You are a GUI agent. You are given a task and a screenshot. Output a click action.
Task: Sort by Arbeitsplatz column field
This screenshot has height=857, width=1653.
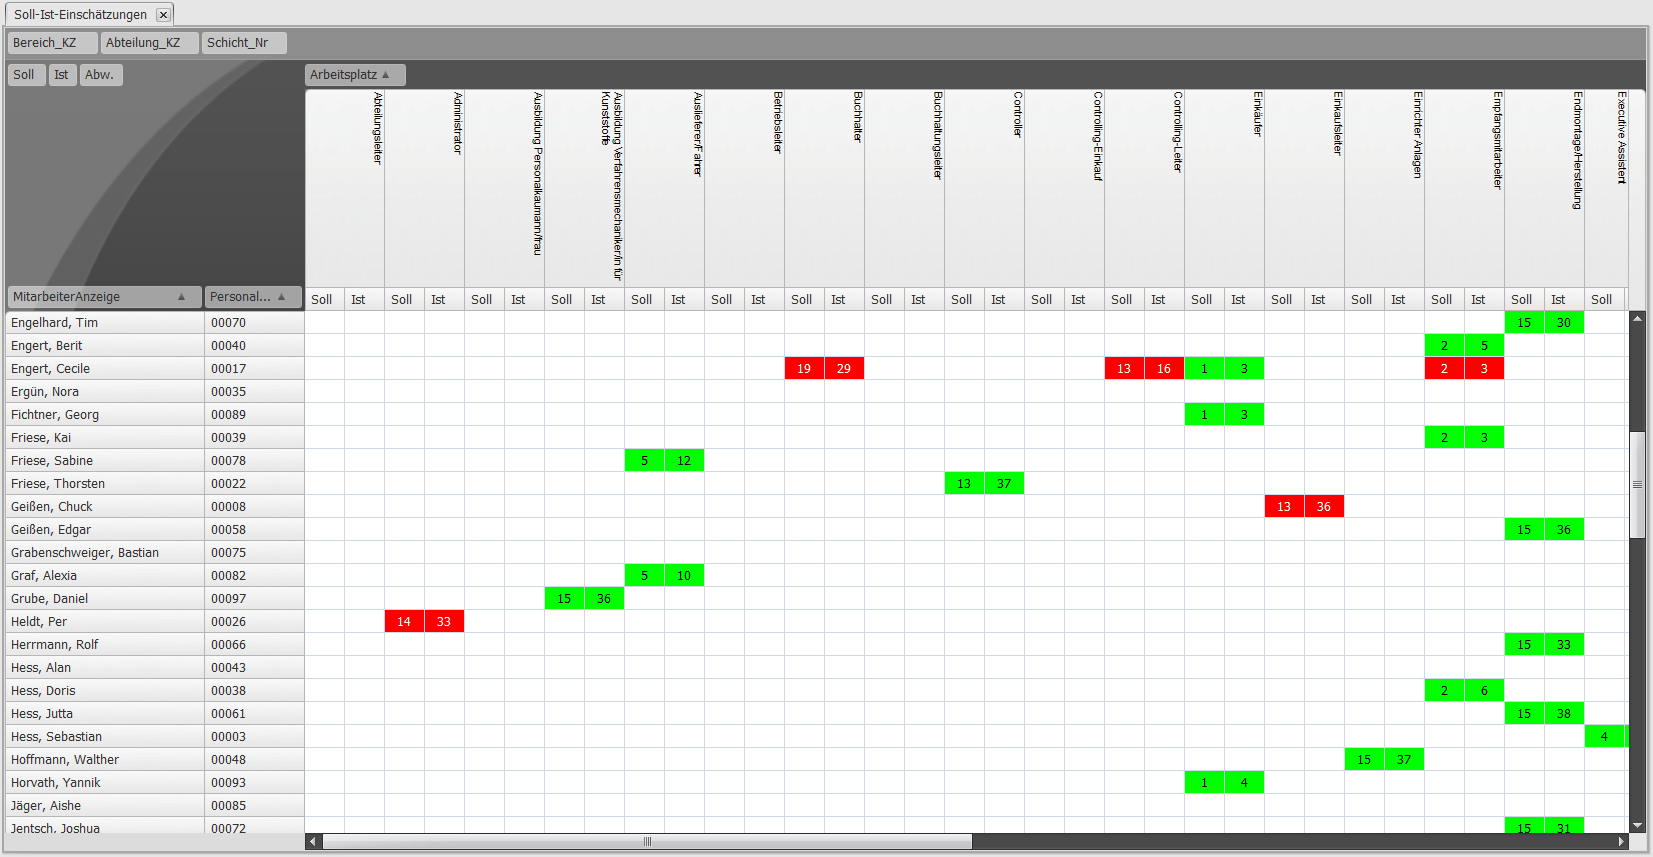pyautogui.click(x=355, y=75)
